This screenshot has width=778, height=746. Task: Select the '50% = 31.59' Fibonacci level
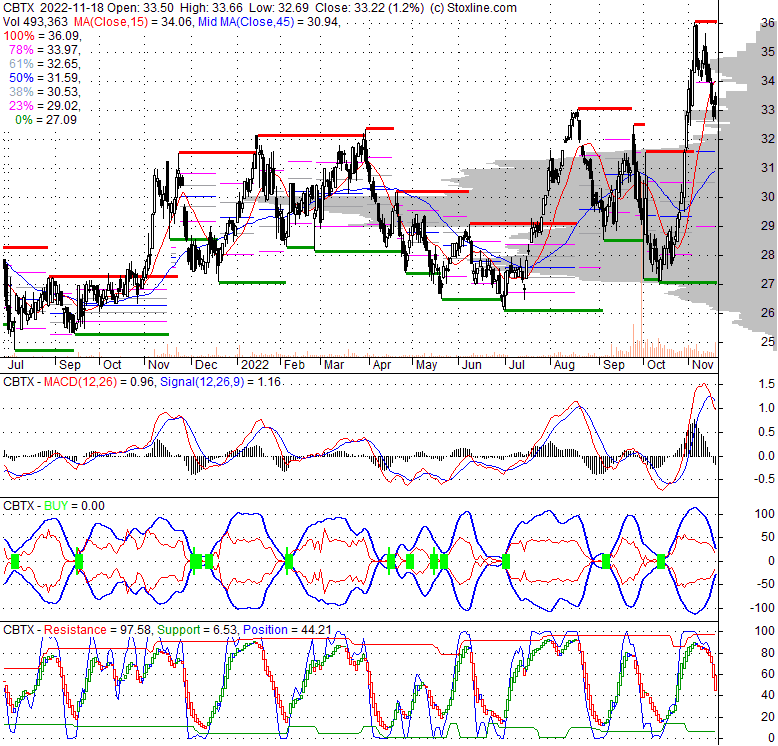coord(44,78)
